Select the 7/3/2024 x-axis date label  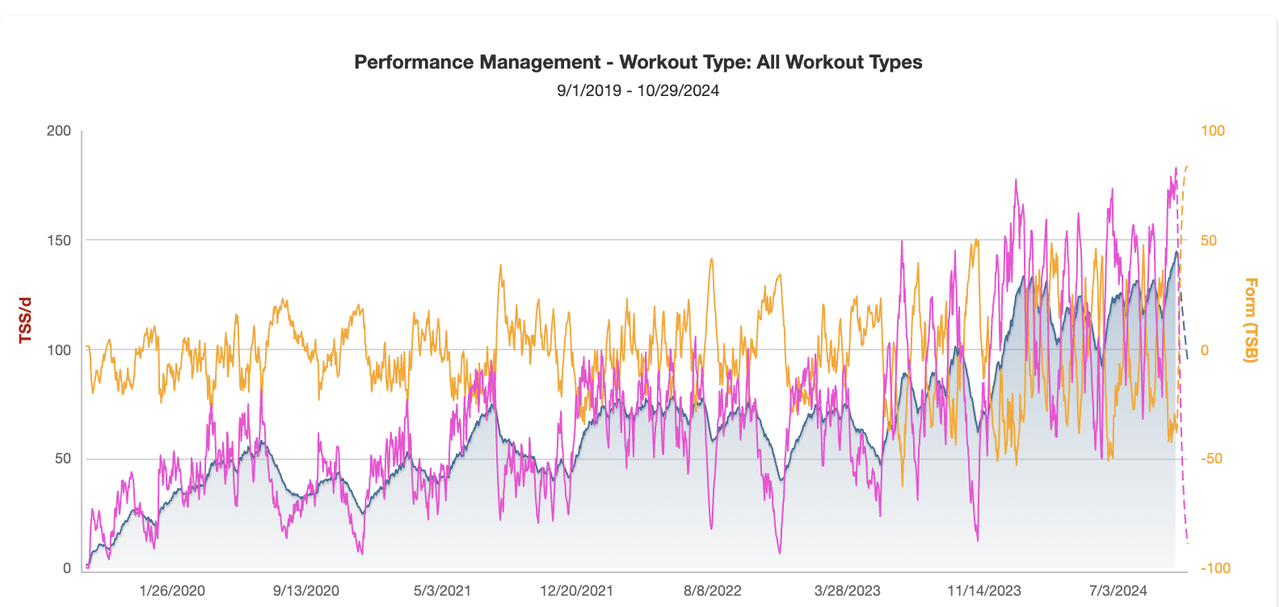pyautogui.click(x=1118, y=591)
